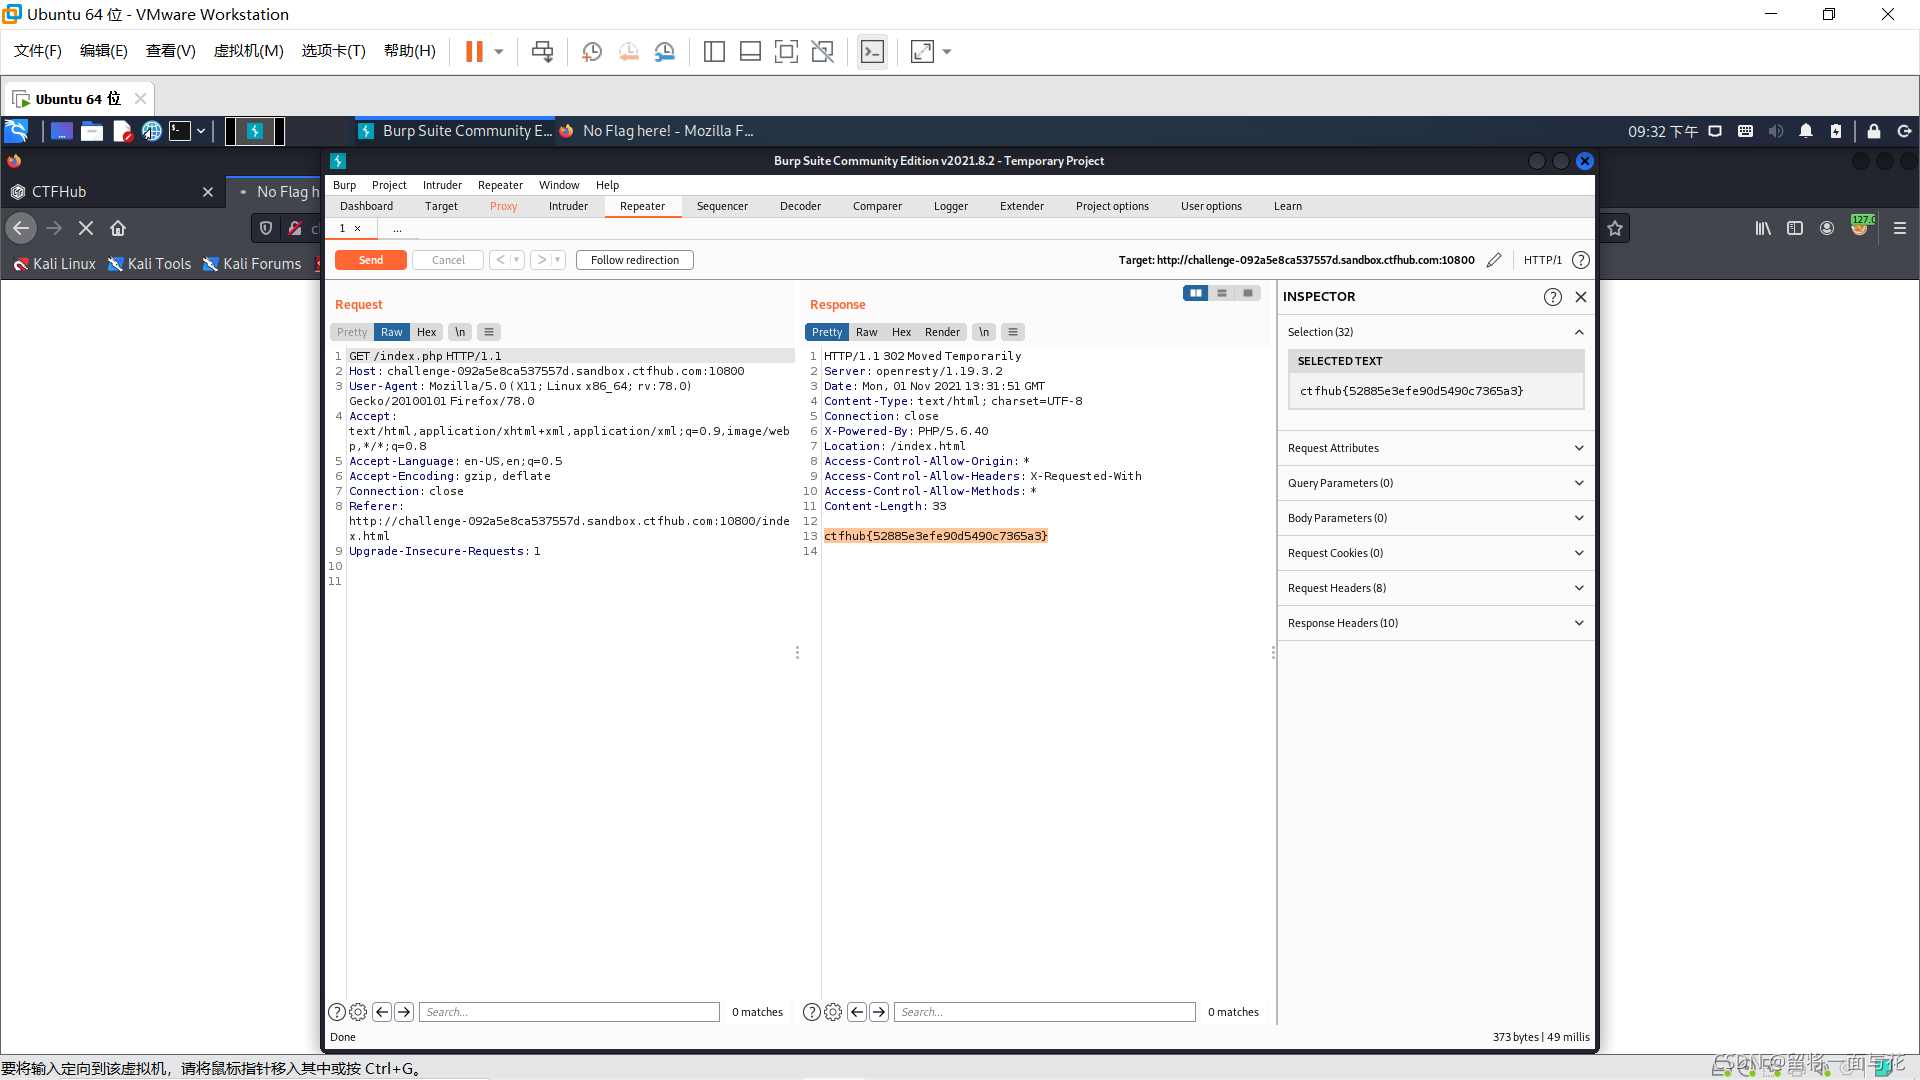Click response search next-match arrow
The height and width of the screenshot is (1080, 1920).
coord(879,1012)
